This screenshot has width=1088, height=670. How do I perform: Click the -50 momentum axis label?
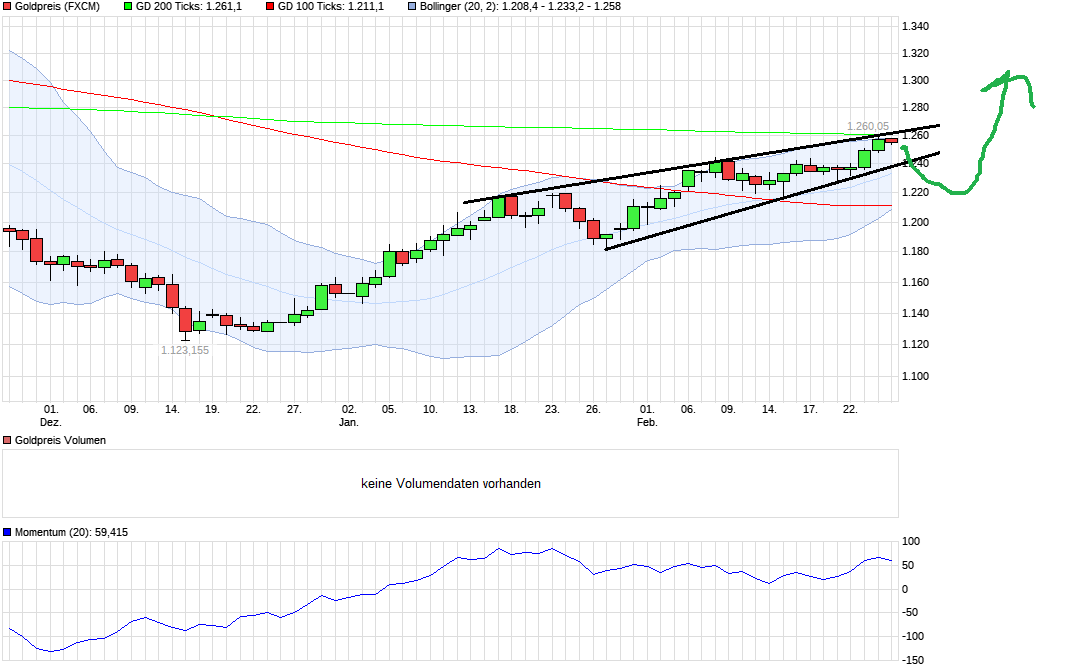pyautogui.click(x=910, y=612)
